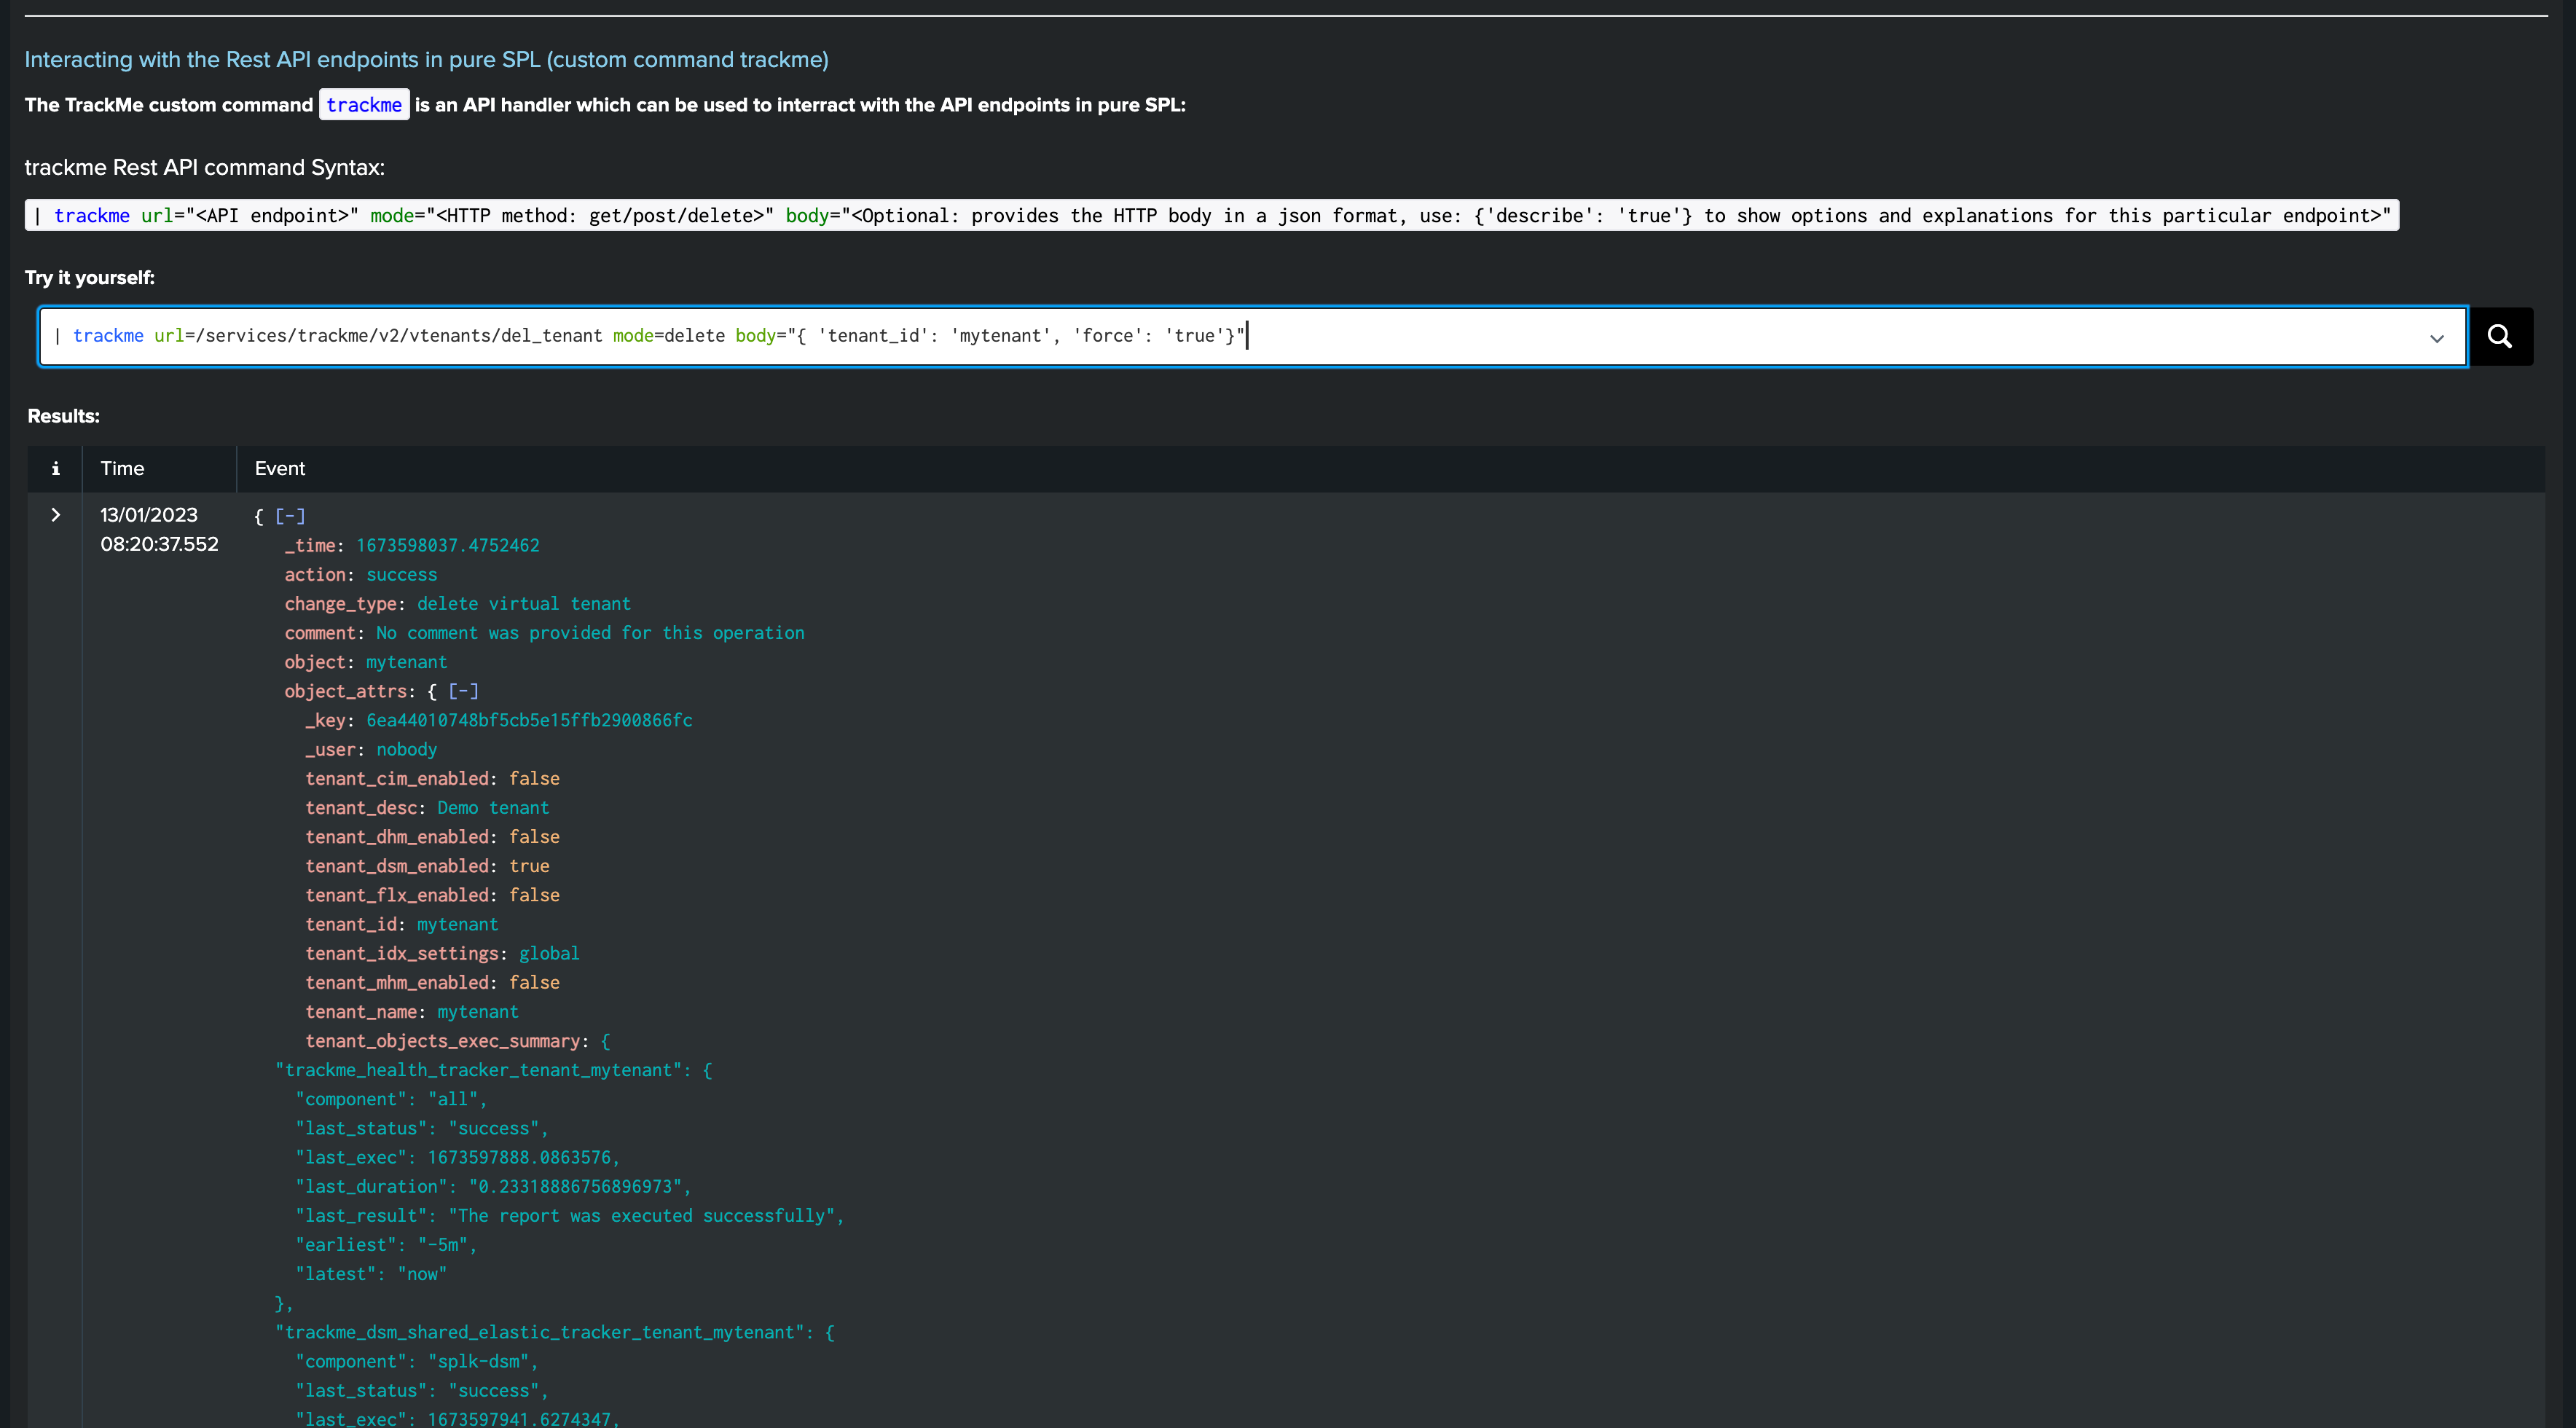The image size is (2576, 1428).
Task: Click the Event column header
Action: click(x=280, y=468)
